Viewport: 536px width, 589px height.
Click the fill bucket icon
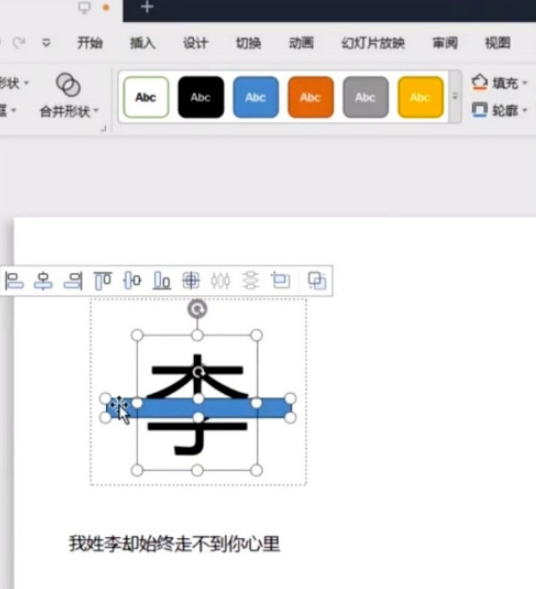(480, 82)
